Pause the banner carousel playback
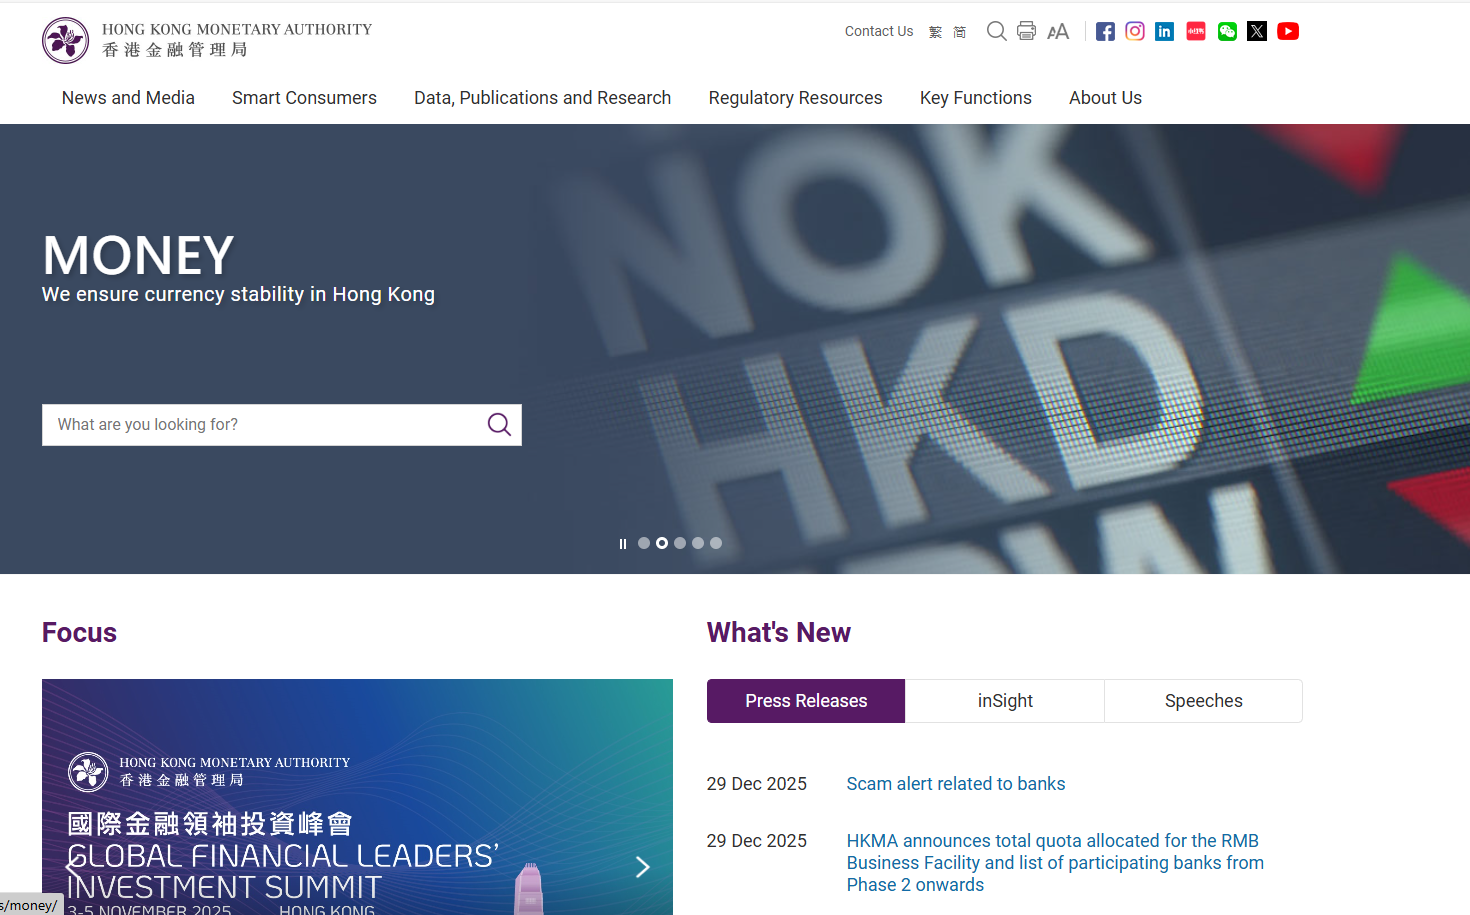Viewport: 1470px width, 915px height. (x=622, y=543)
